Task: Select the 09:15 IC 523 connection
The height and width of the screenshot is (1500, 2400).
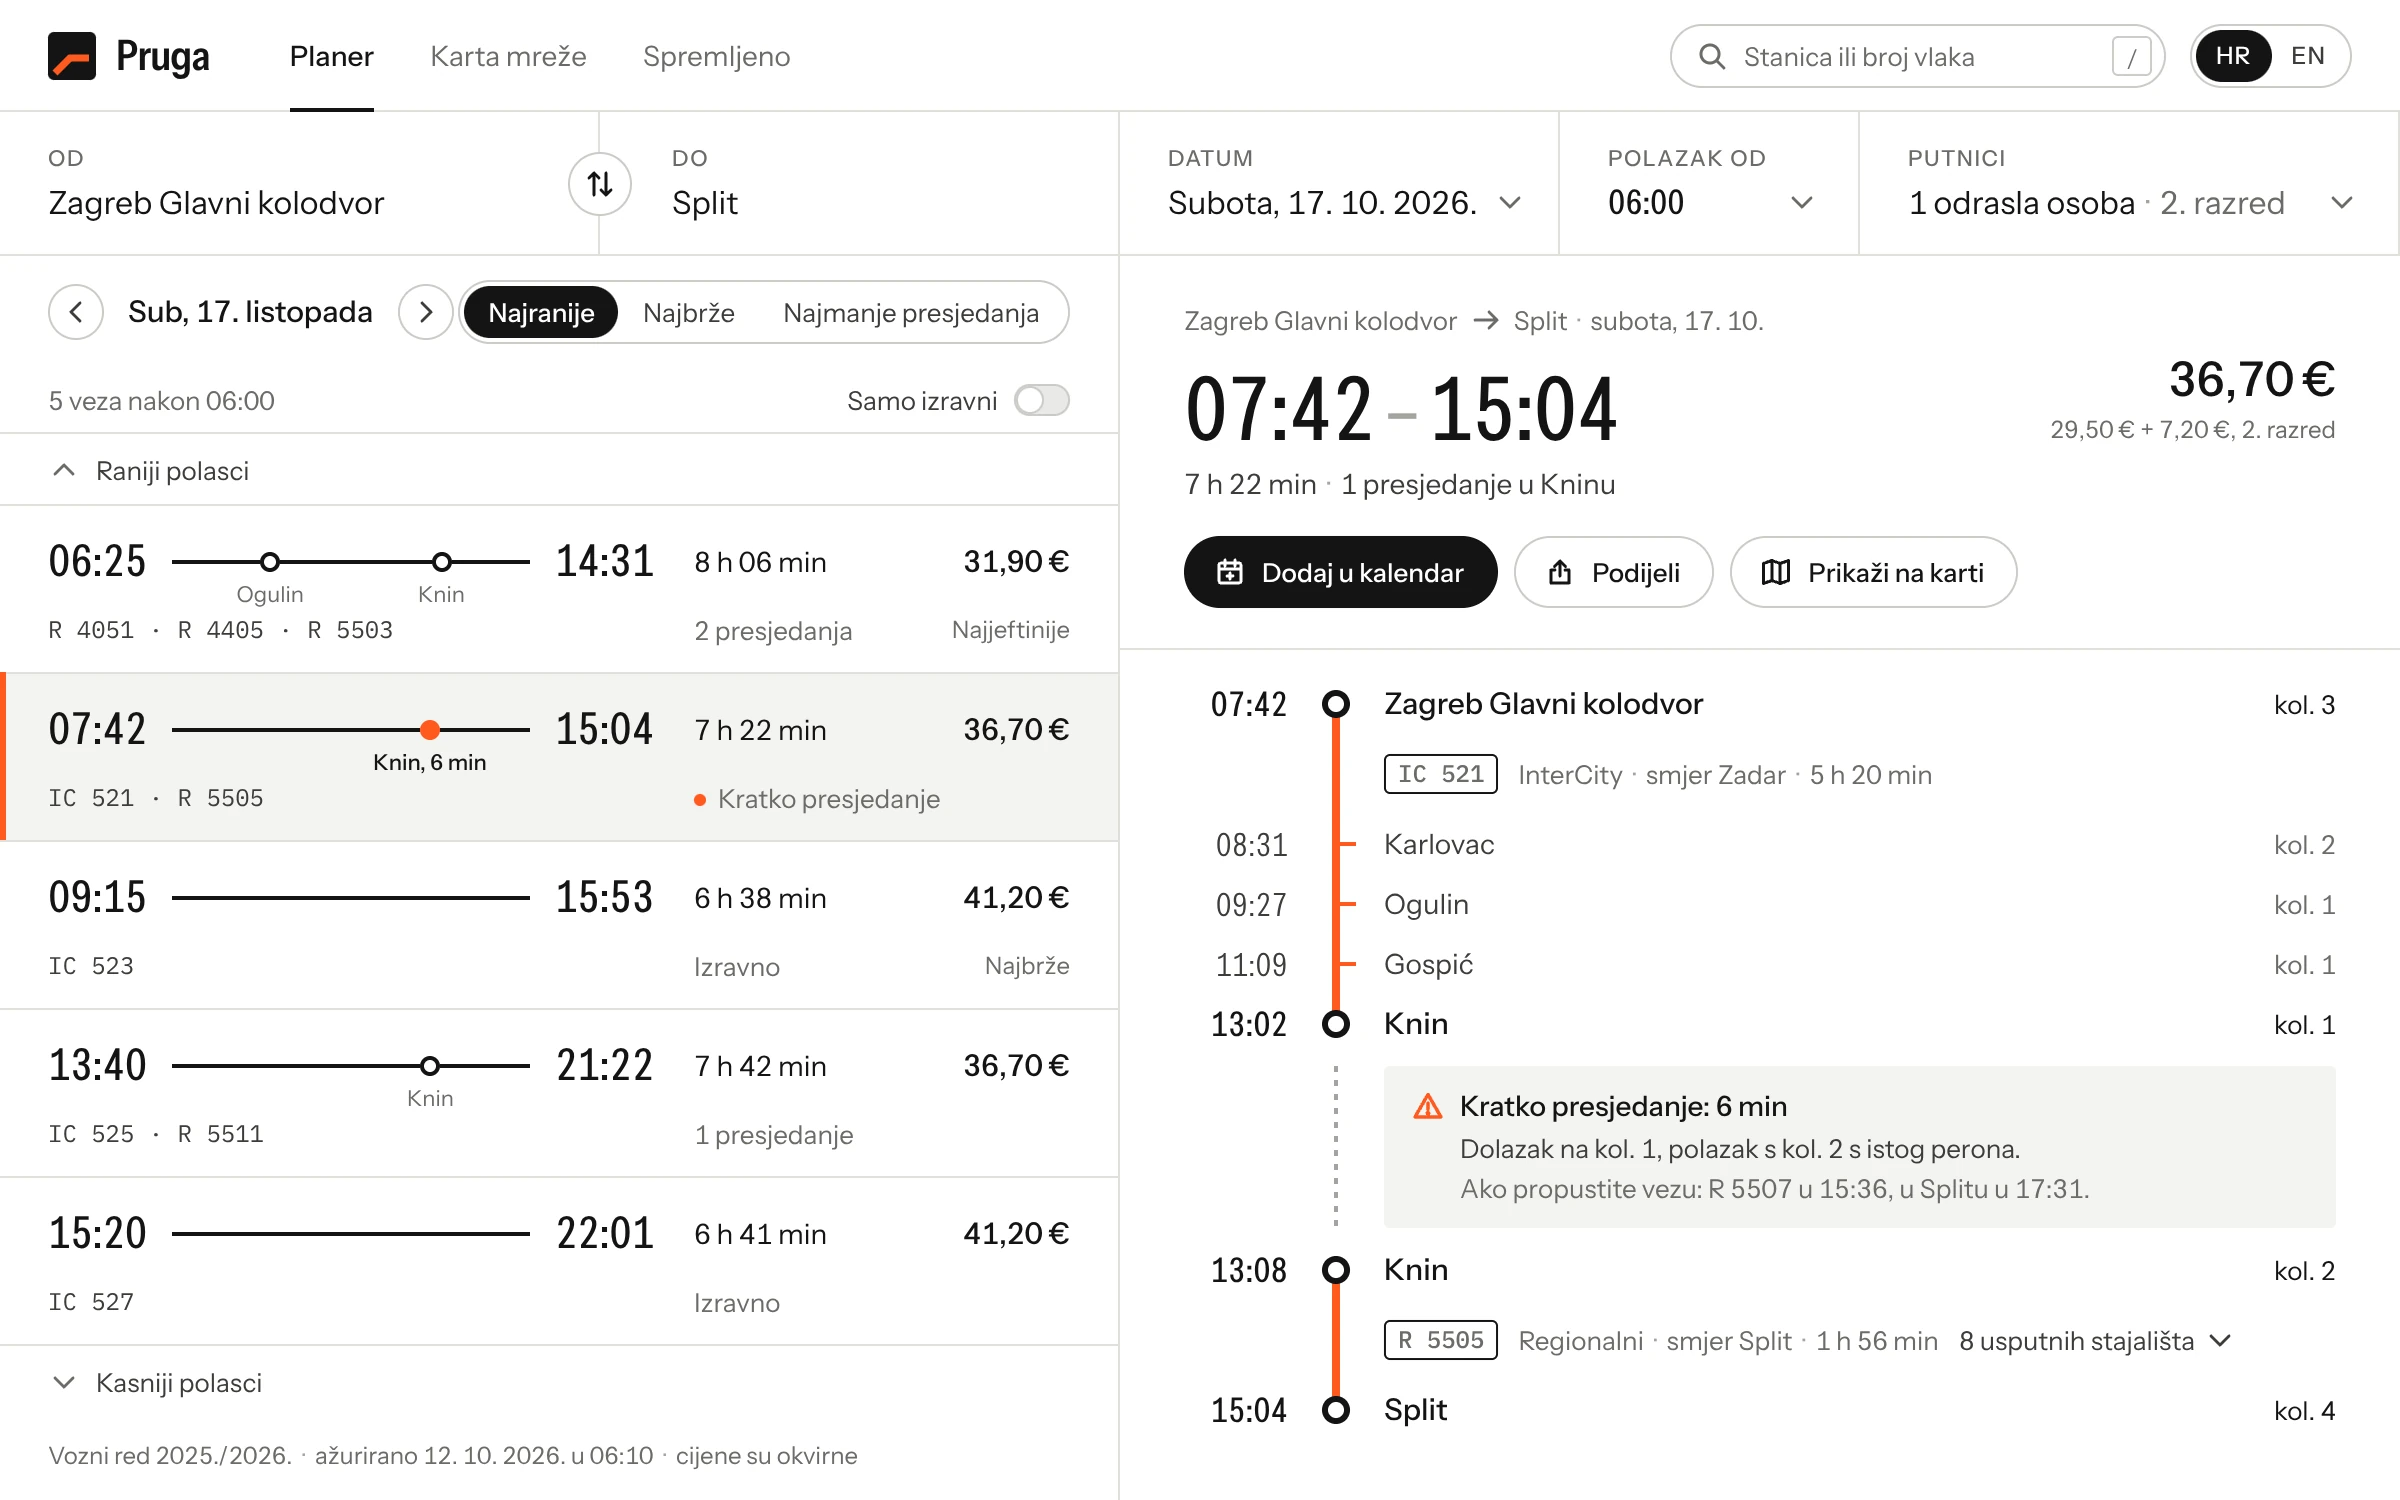Action: point(559,926)
